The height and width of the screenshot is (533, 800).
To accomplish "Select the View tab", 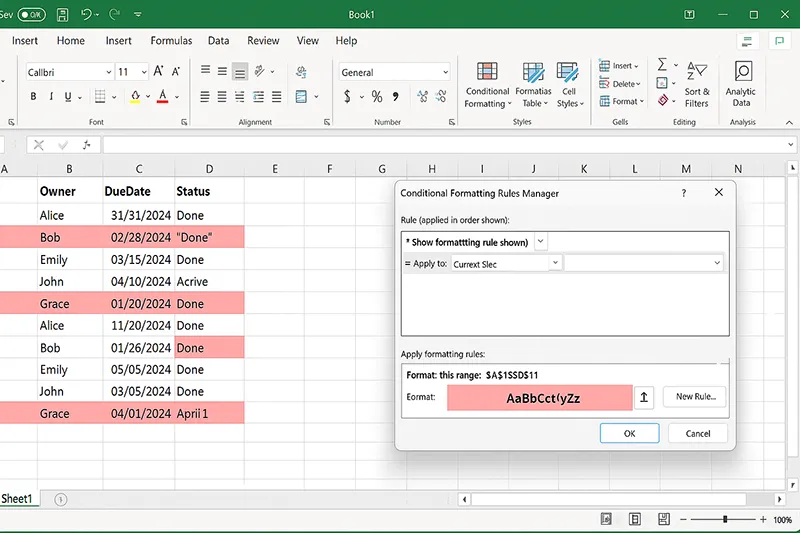I will coord(308,41).
